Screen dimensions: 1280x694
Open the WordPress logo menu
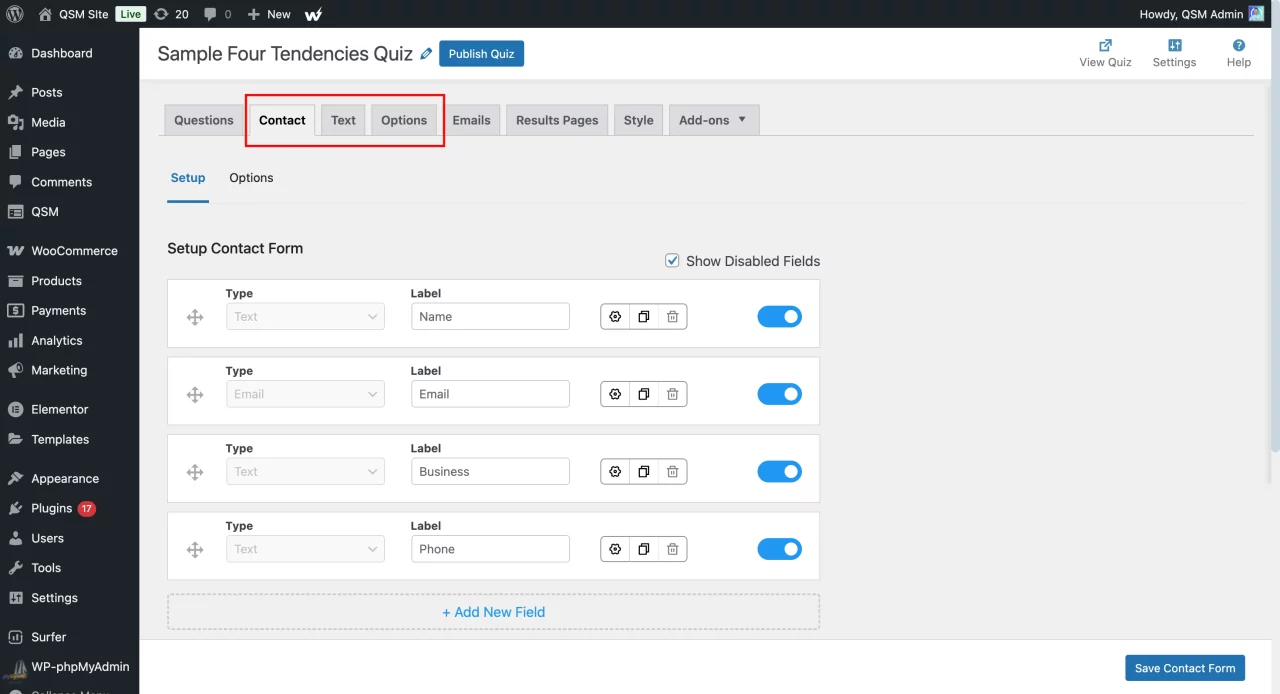tap(14, 14)
